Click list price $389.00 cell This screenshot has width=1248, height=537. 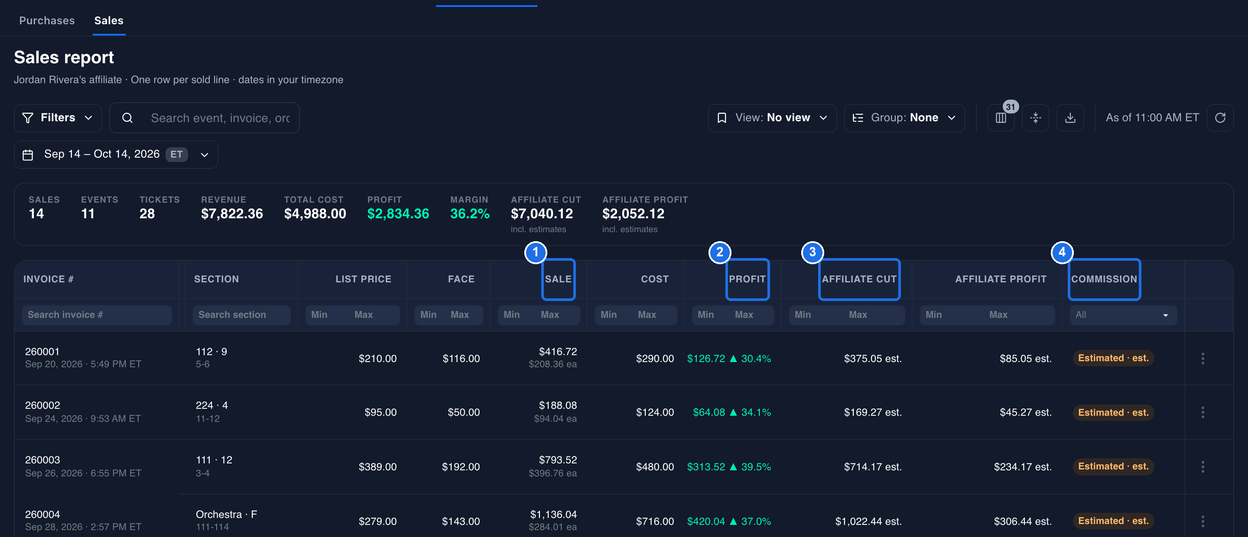377,466
